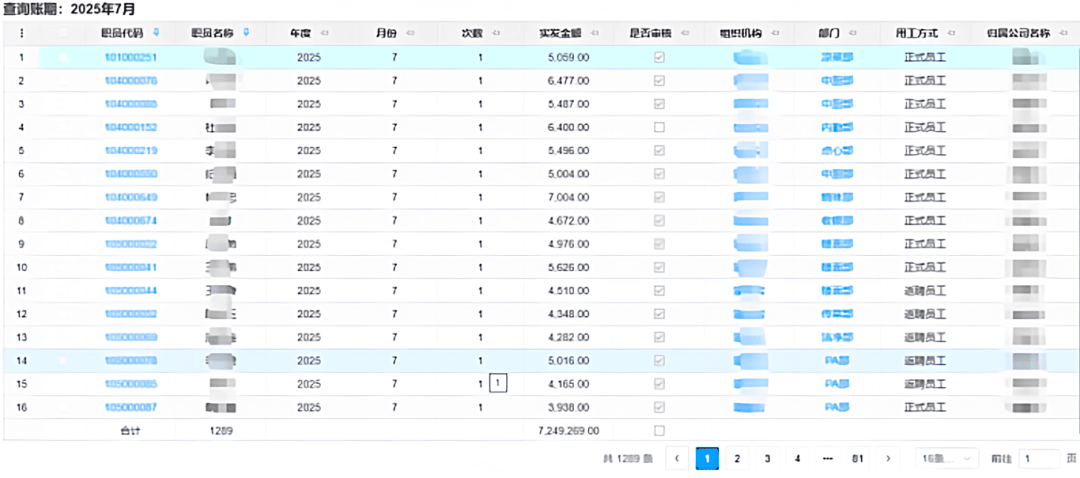Click the filter icon beside 职员代码 header
Screen dimensions: 1080x478
pyautogui.click(x=156, y=32)
